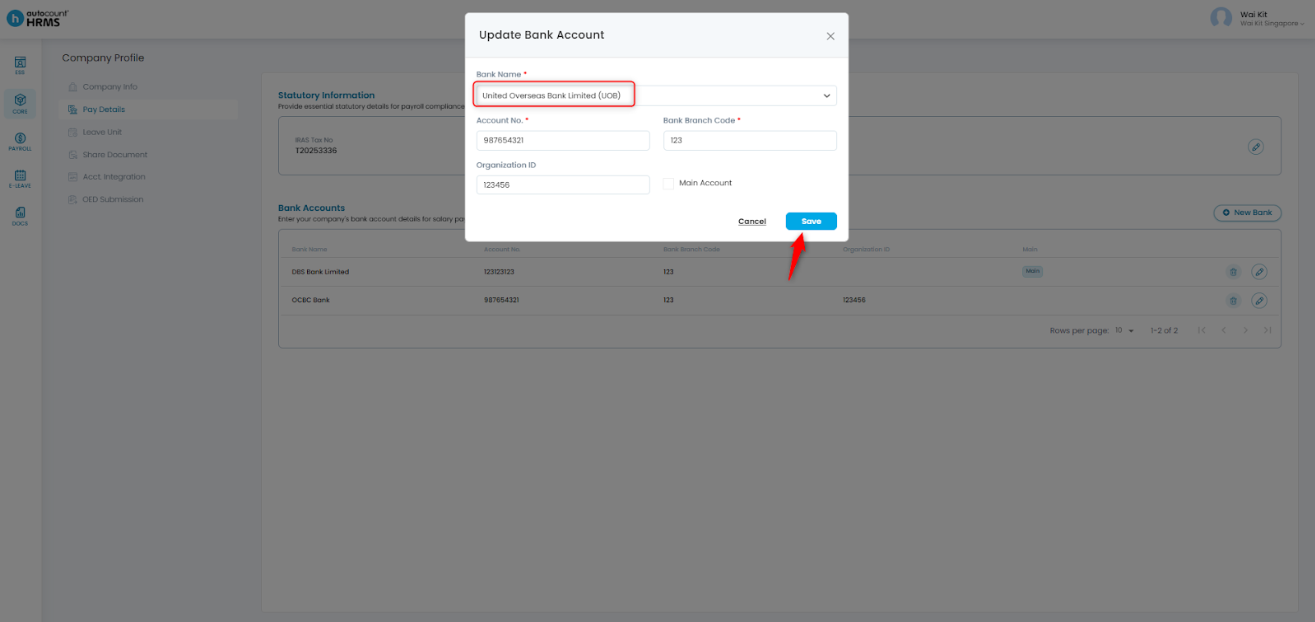Click the AutoCount HRMS logo
Viewport: 1315px width, 622px height.
coord(38,17)
